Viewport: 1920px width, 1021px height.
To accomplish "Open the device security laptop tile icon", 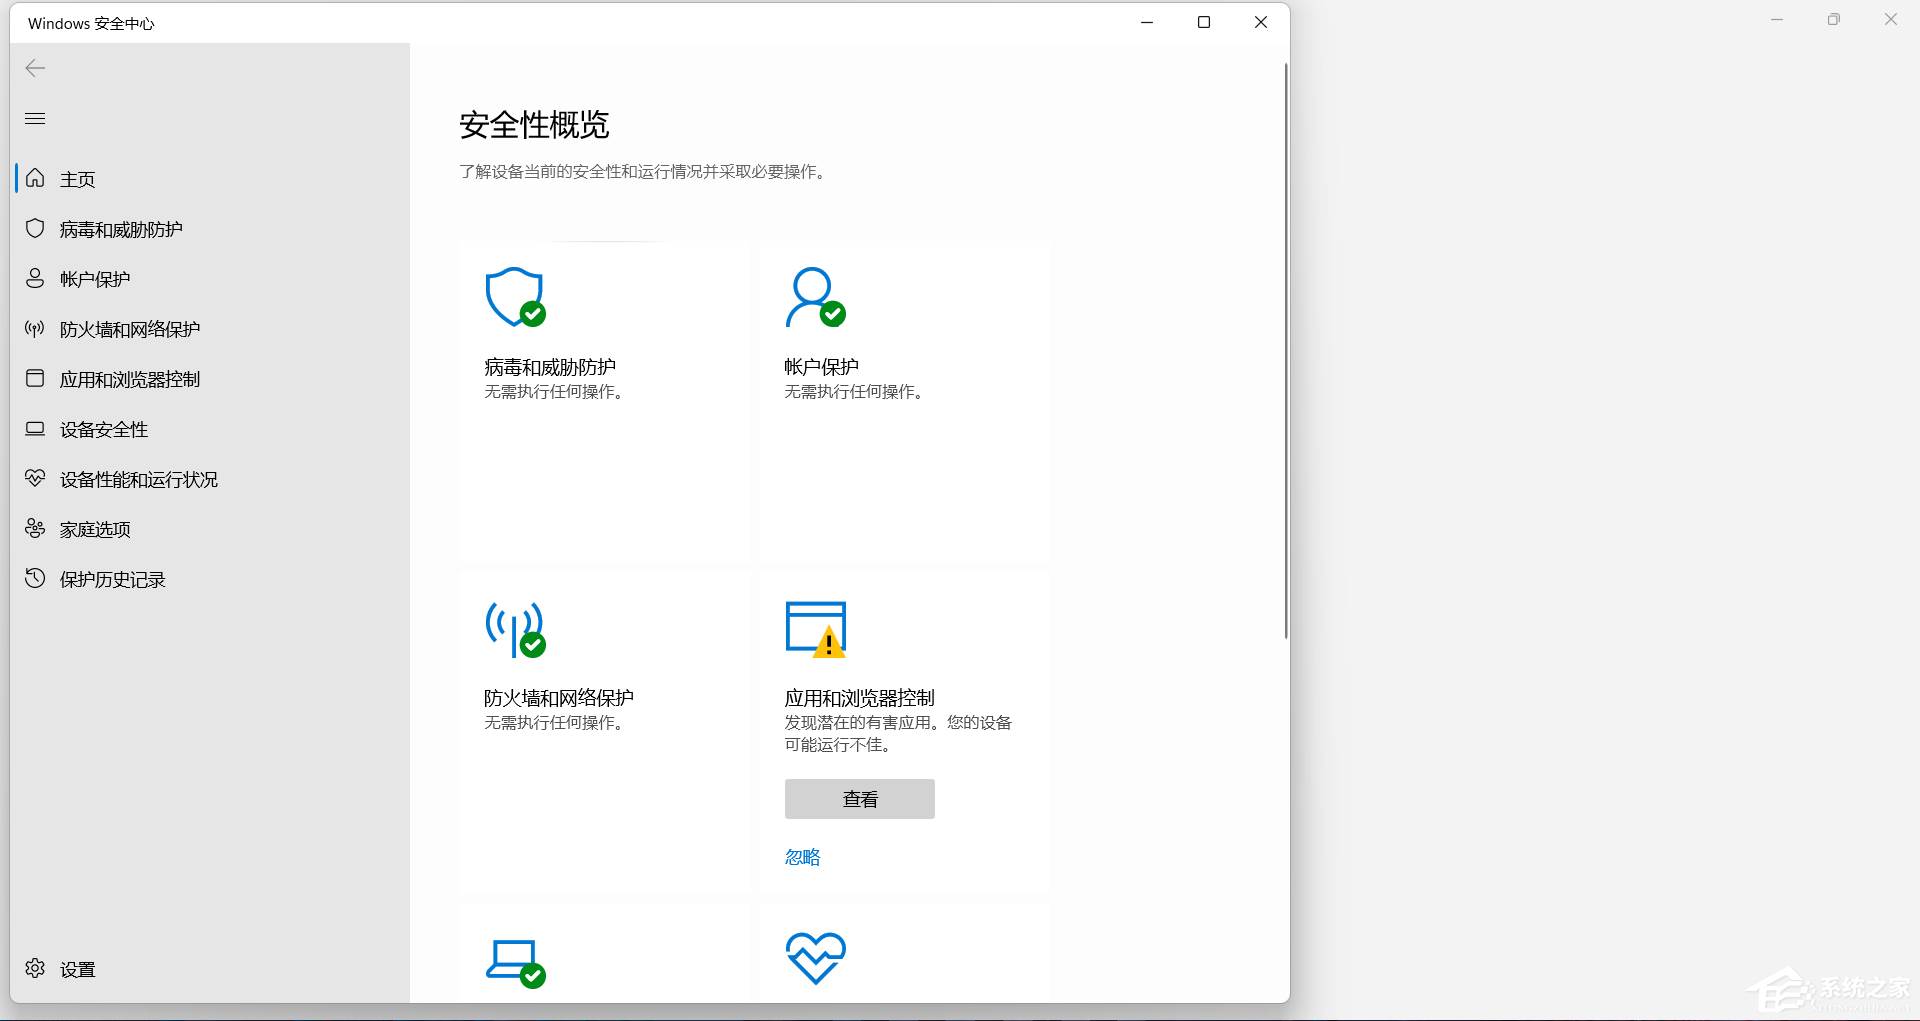I will [516, 964].
